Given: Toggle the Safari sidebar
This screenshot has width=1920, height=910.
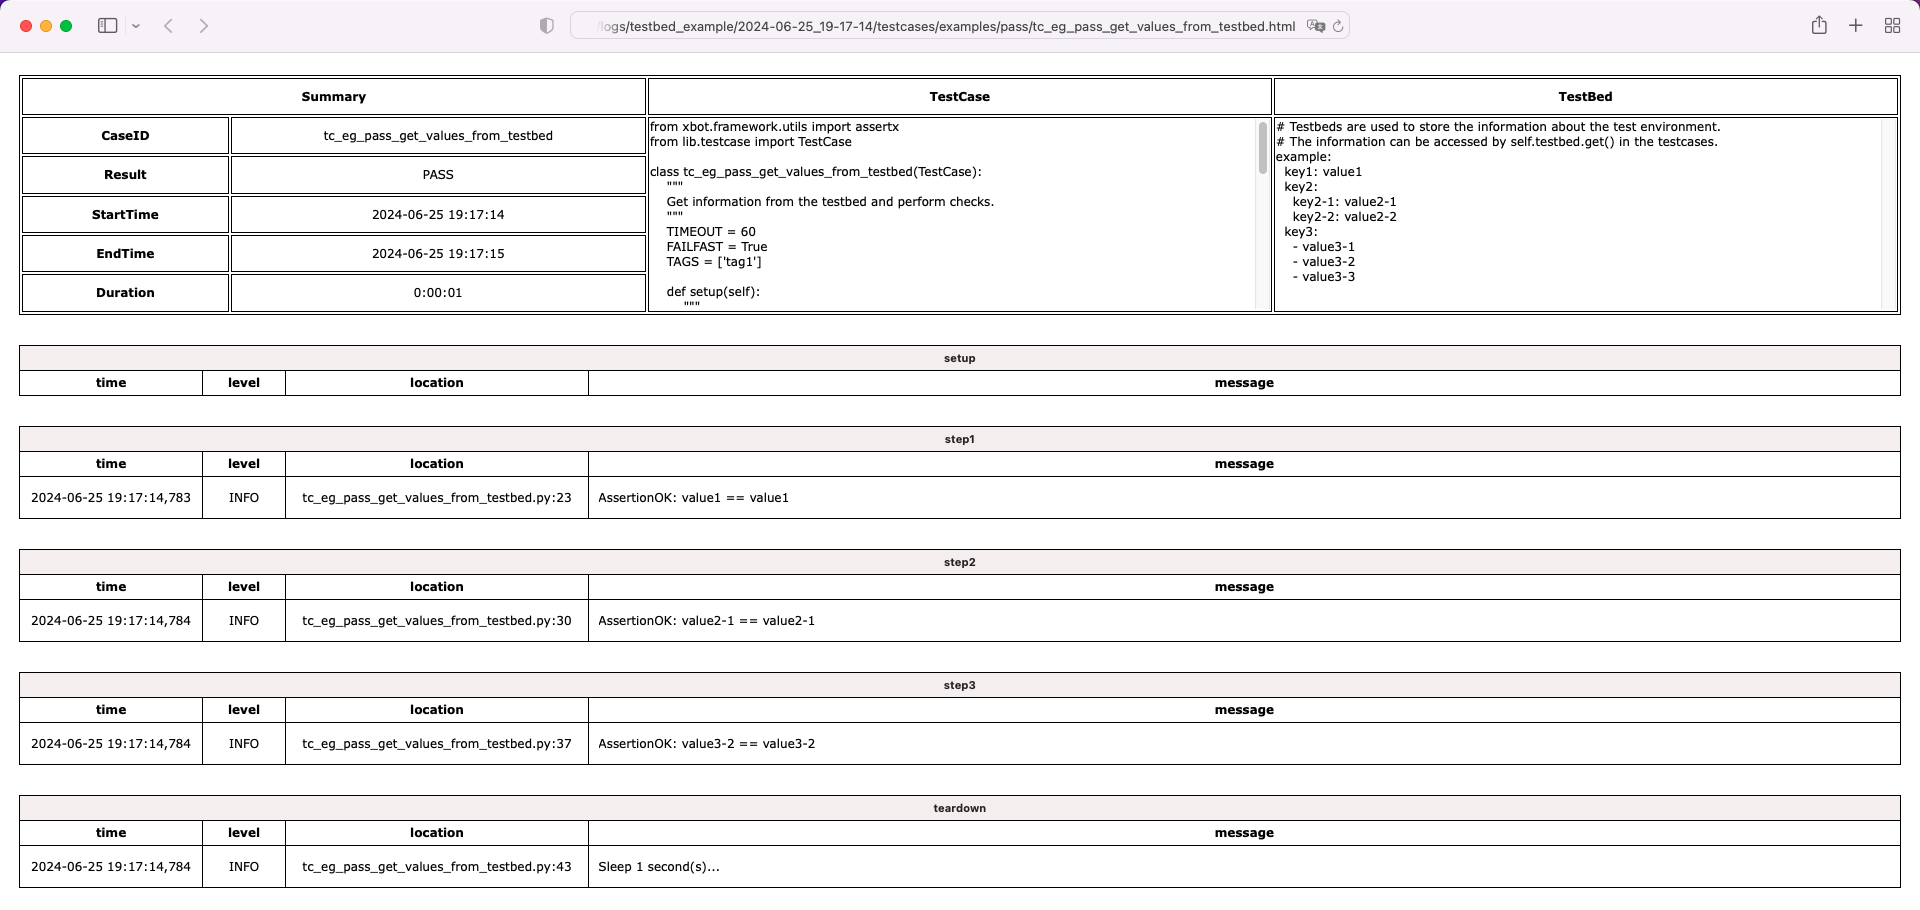Looking at the screenshot, I should [107, 25].
